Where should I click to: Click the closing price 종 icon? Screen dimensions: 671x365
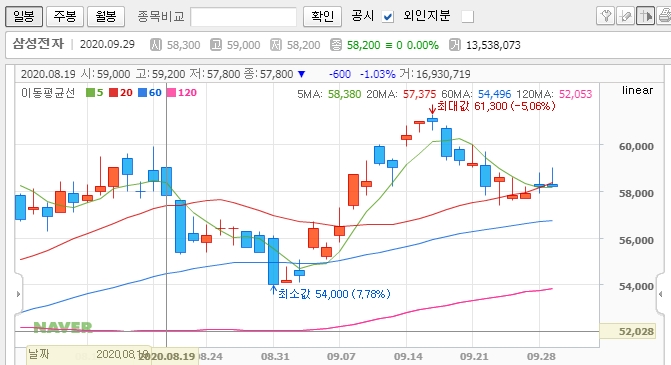click(x=336, y=45)
